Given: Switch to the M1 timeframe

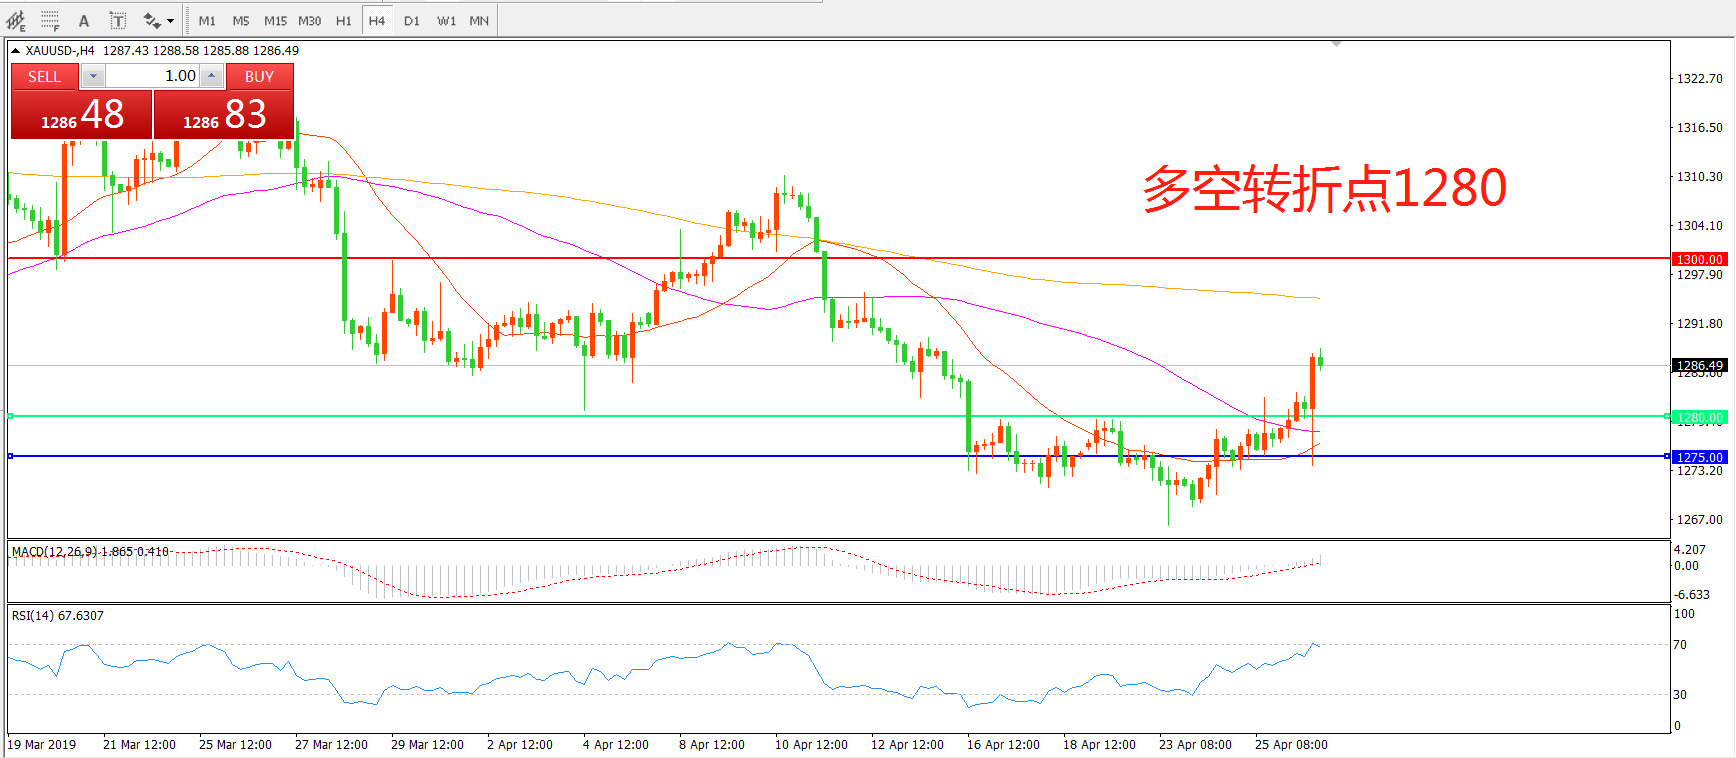Looking at the screenshot, I should [x=207, y=20].
